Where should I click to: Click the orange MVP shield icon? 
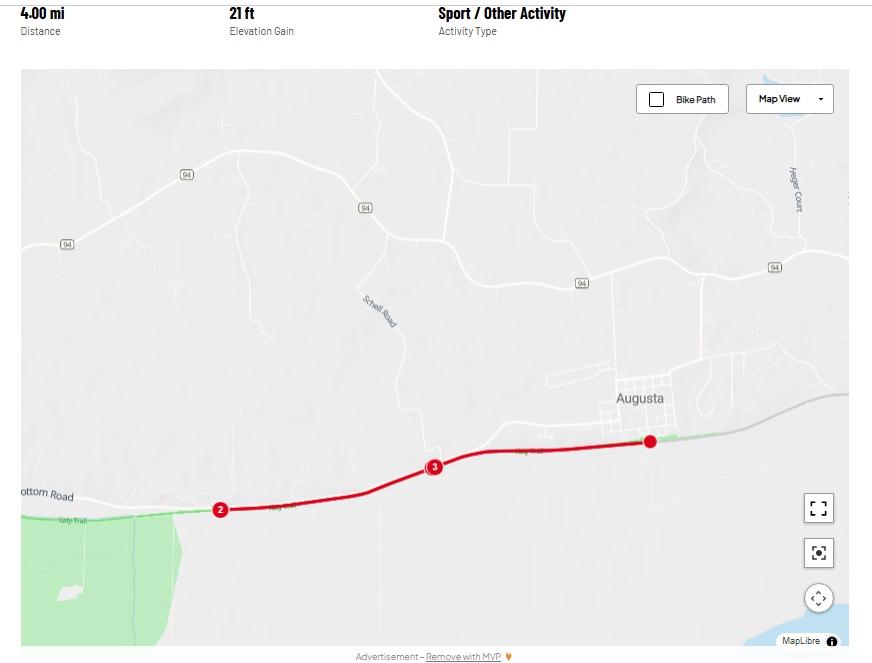coord(508,657)
